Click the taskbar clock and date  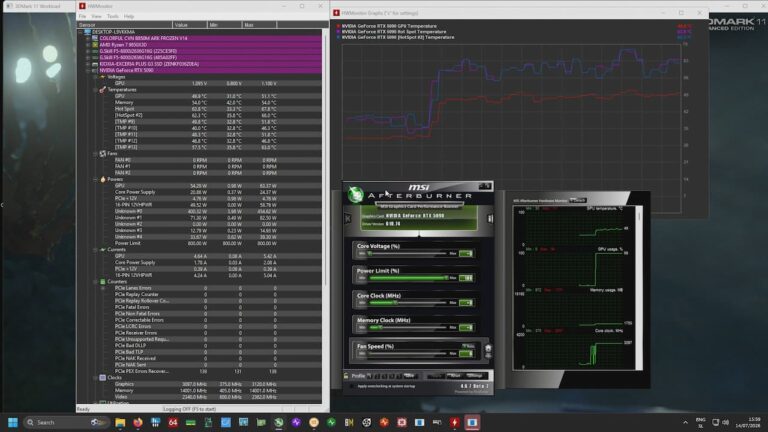[750, 422]
